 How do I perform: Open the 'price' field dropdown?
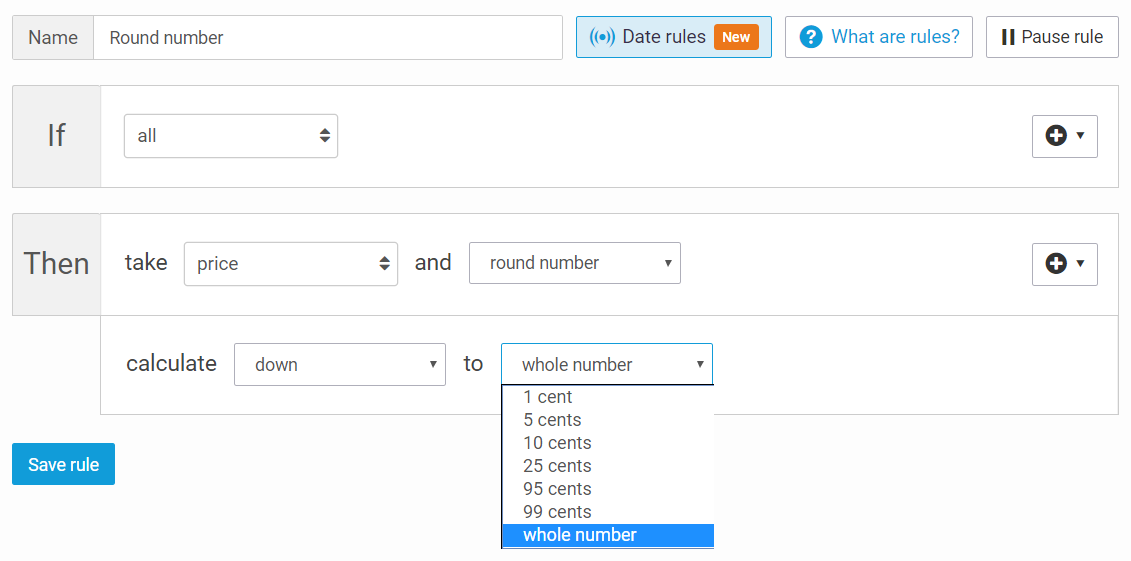click(x=290, y=264)
